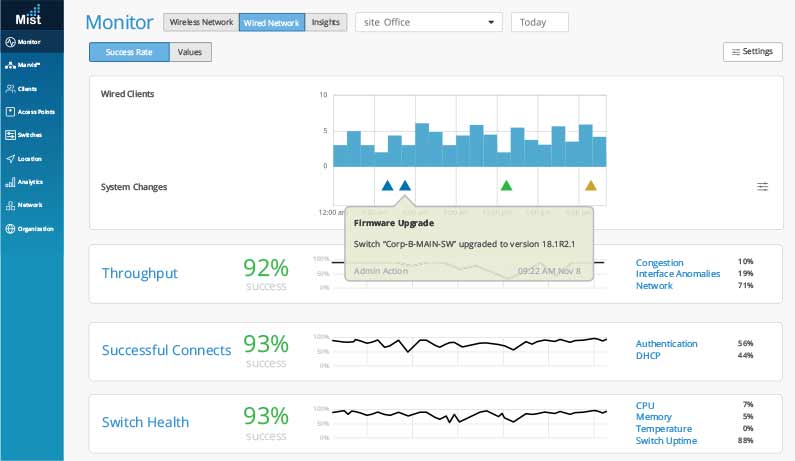
Task: Open the Today date range selector
Action: [539, 22]
